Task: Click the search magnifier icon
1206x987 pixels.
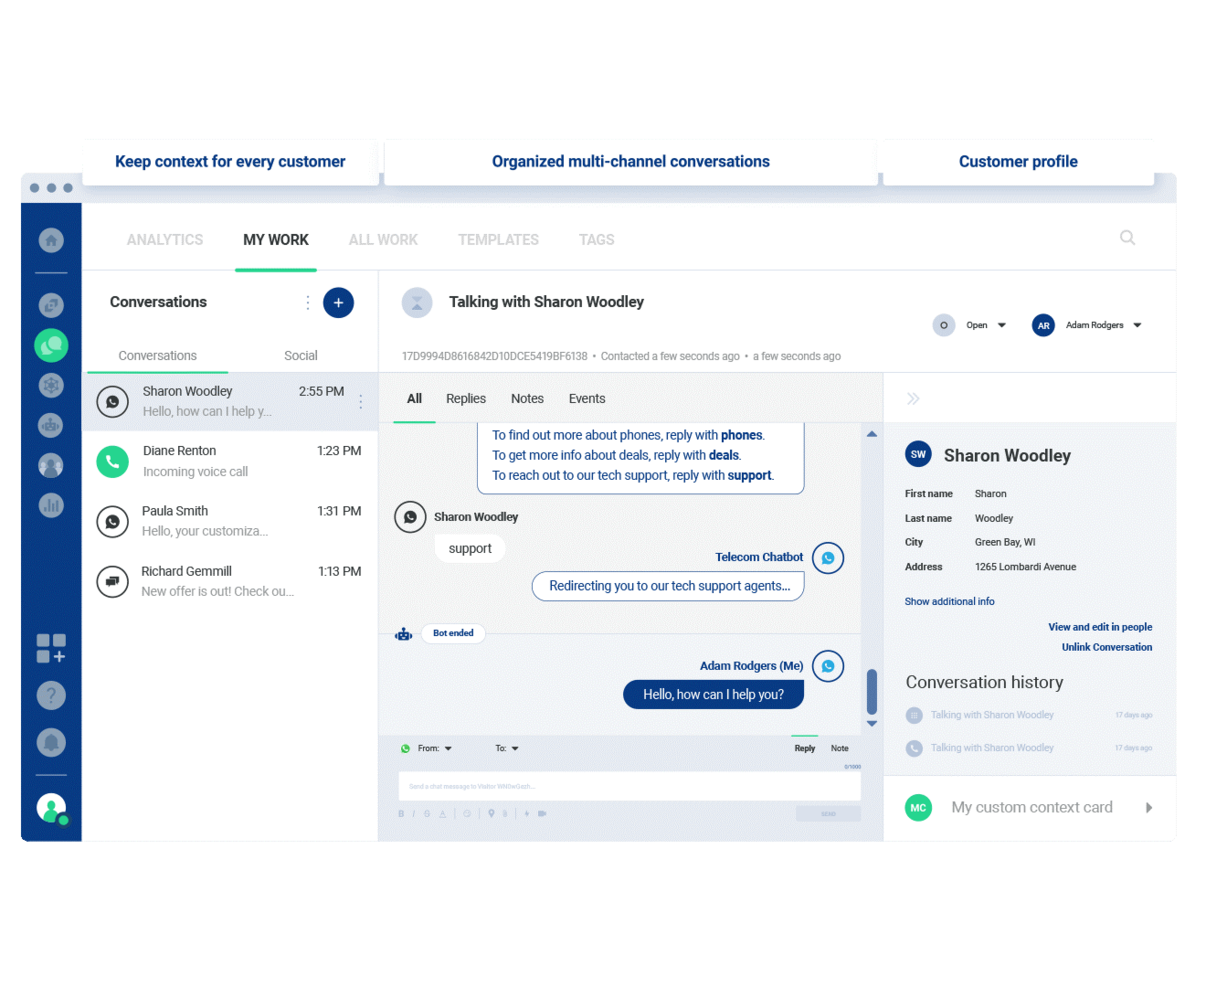Action: [1127, 238]
